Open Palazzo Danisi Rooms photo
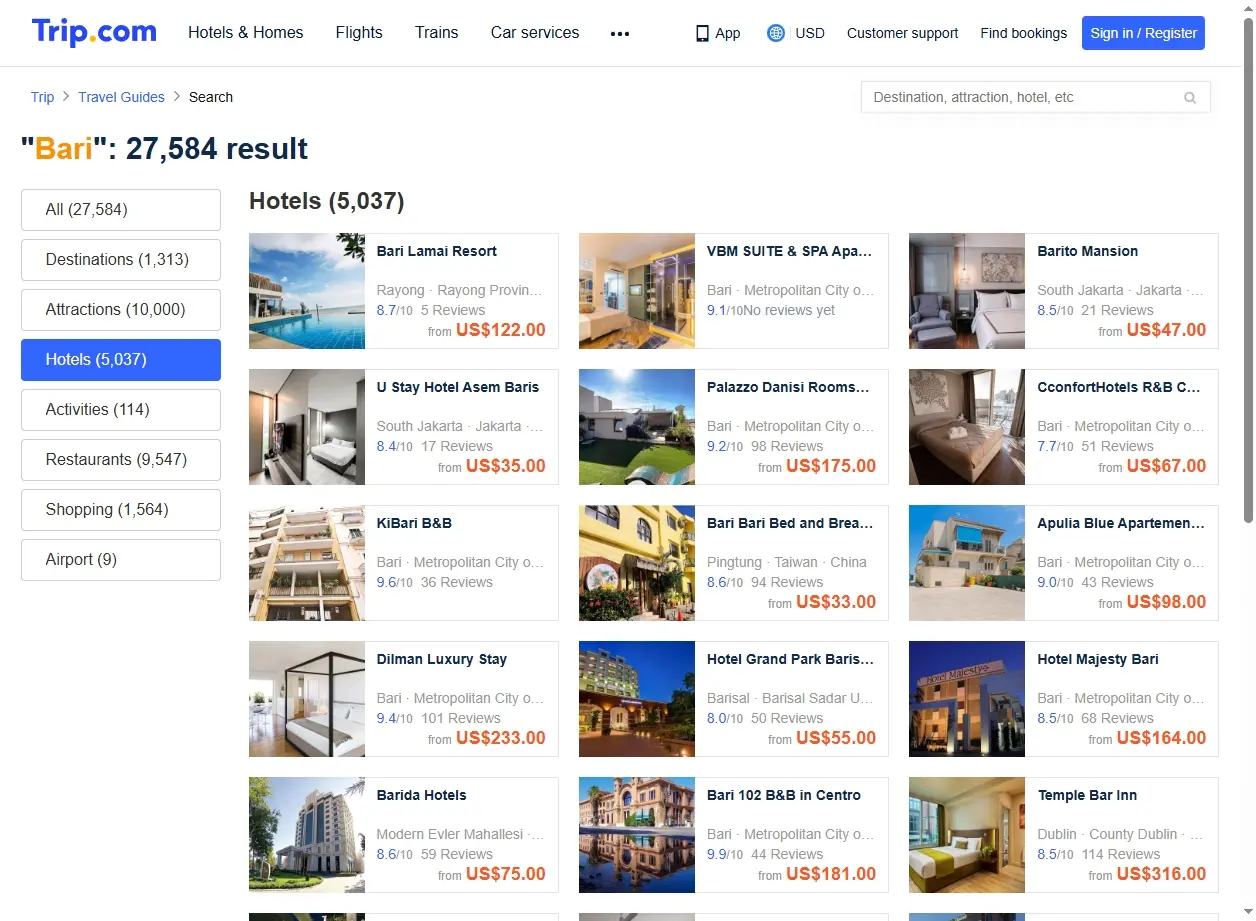The height and width of the screenshot is (921, 1256). click(637, 427)
